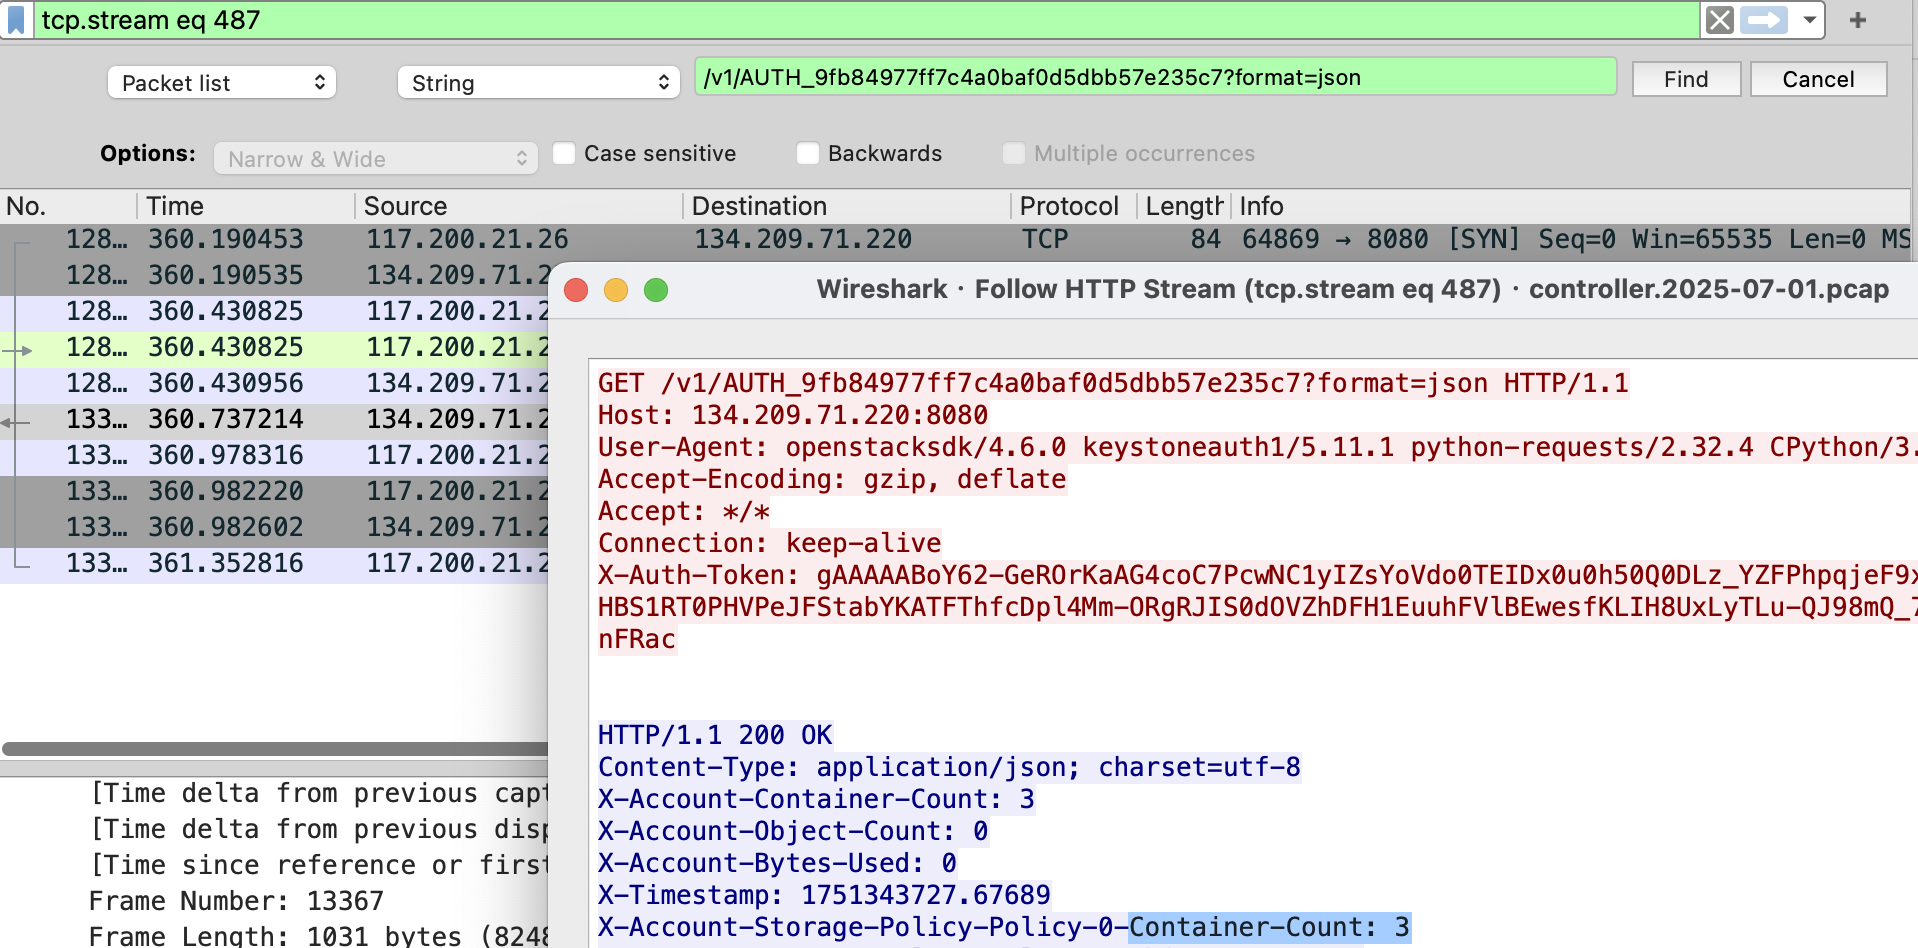1918x948 pixels.
Task: Sort packets by the Source column header
Action: click(x=519, y=206)
